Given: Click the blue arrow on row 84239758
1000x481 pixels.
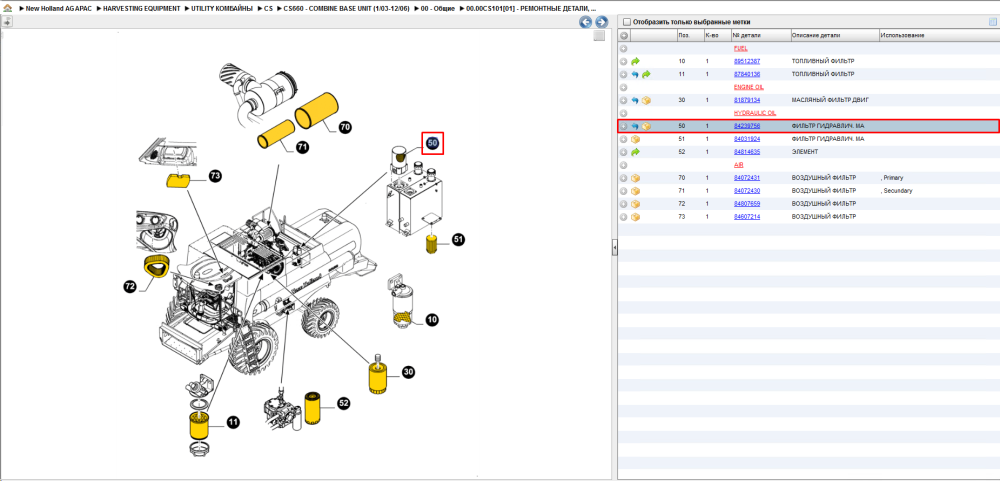Looking at the screenshot, I should coord(635,126).
